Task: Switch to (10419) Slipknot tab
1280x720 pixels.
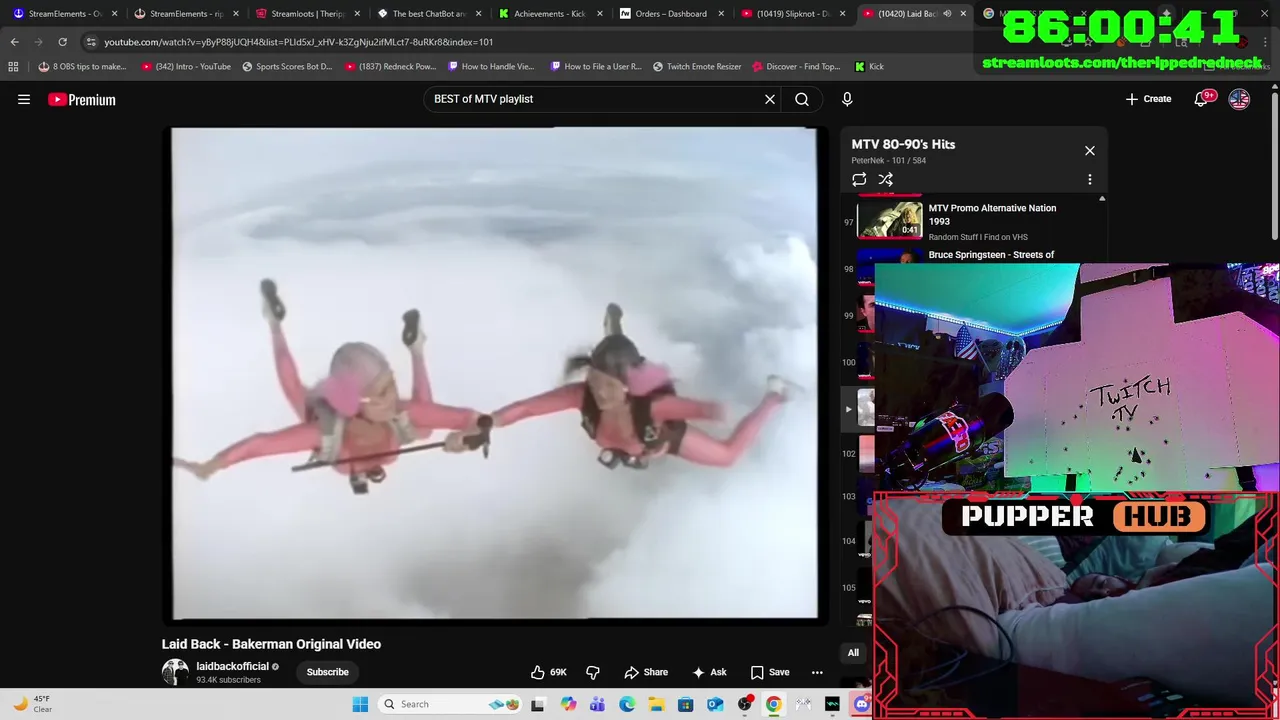Action: [x=792, y=14]
